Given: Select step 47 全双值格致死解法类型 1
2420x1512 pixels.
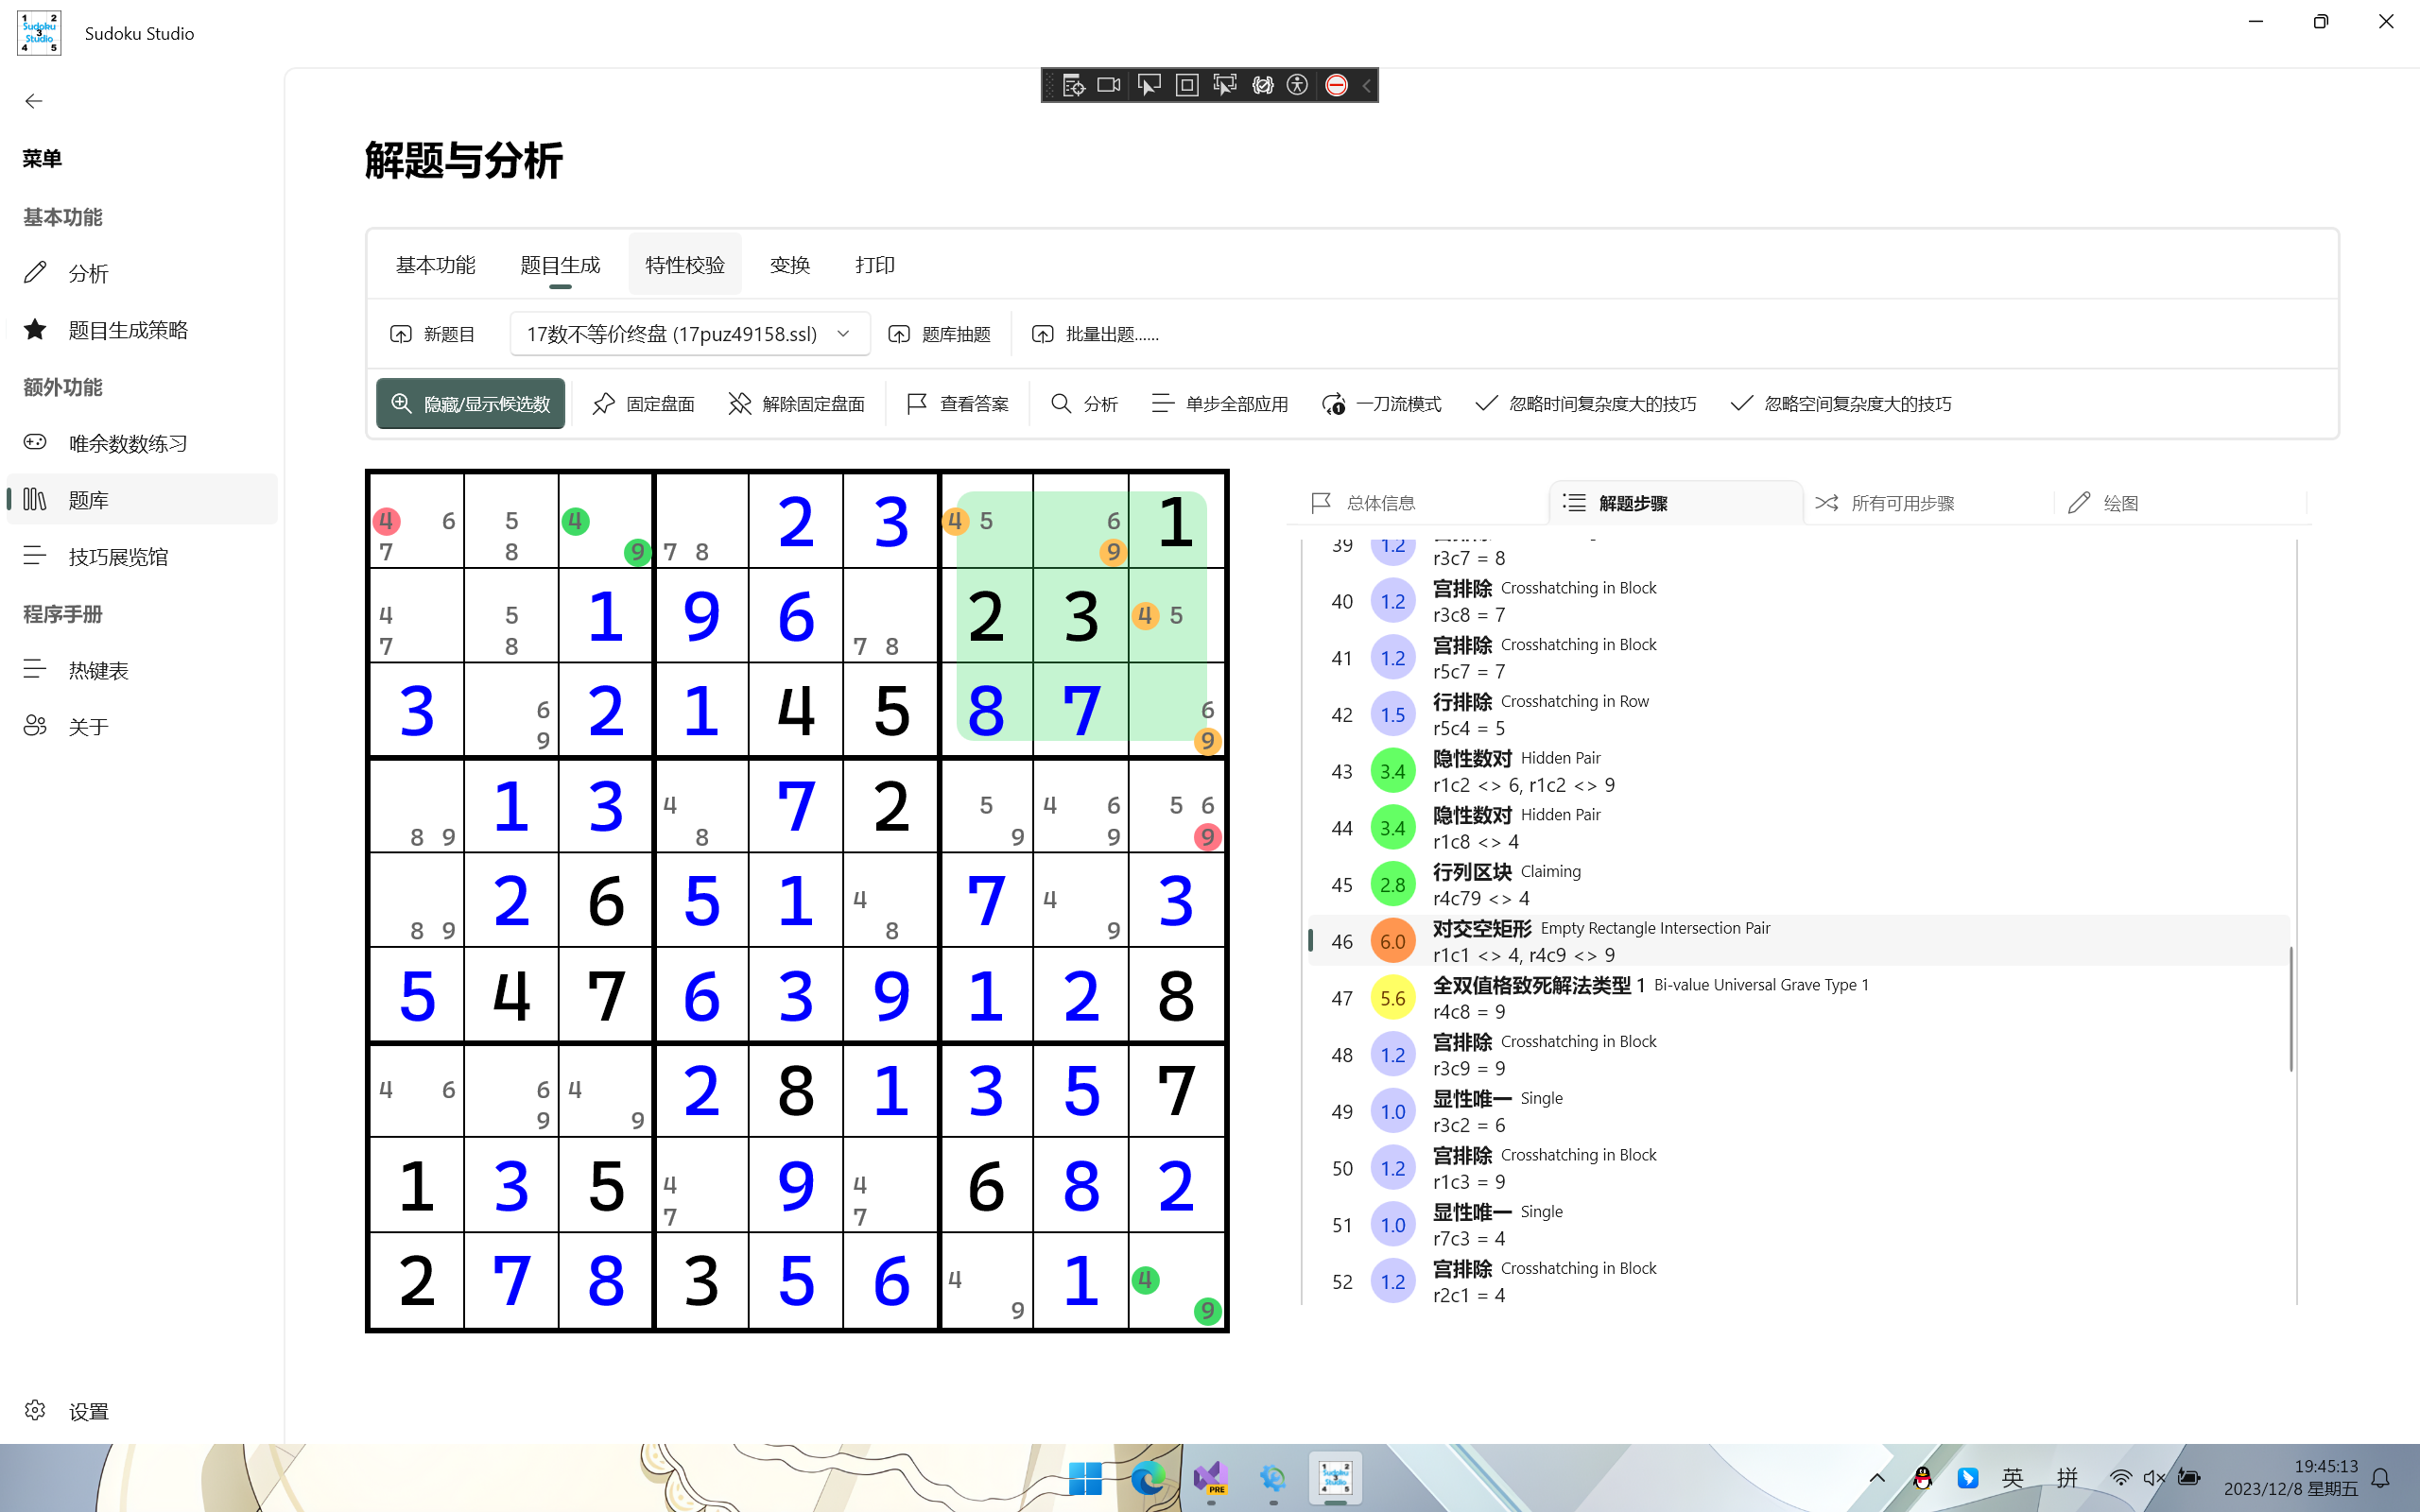Looking at the screenshot, I should click(x=1798, y=998).
